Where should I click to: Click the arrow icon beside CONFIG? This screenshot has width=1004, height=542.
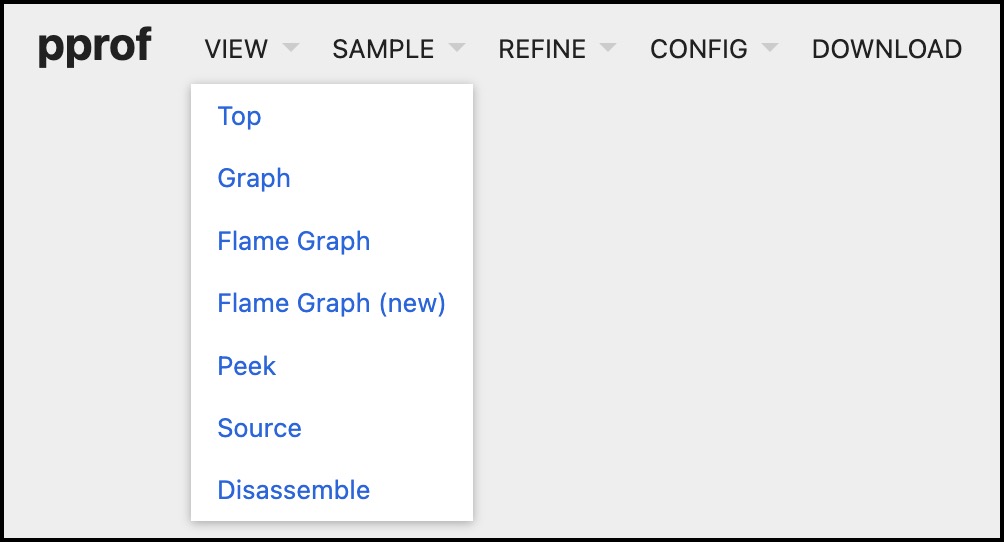tap(769, 48)
